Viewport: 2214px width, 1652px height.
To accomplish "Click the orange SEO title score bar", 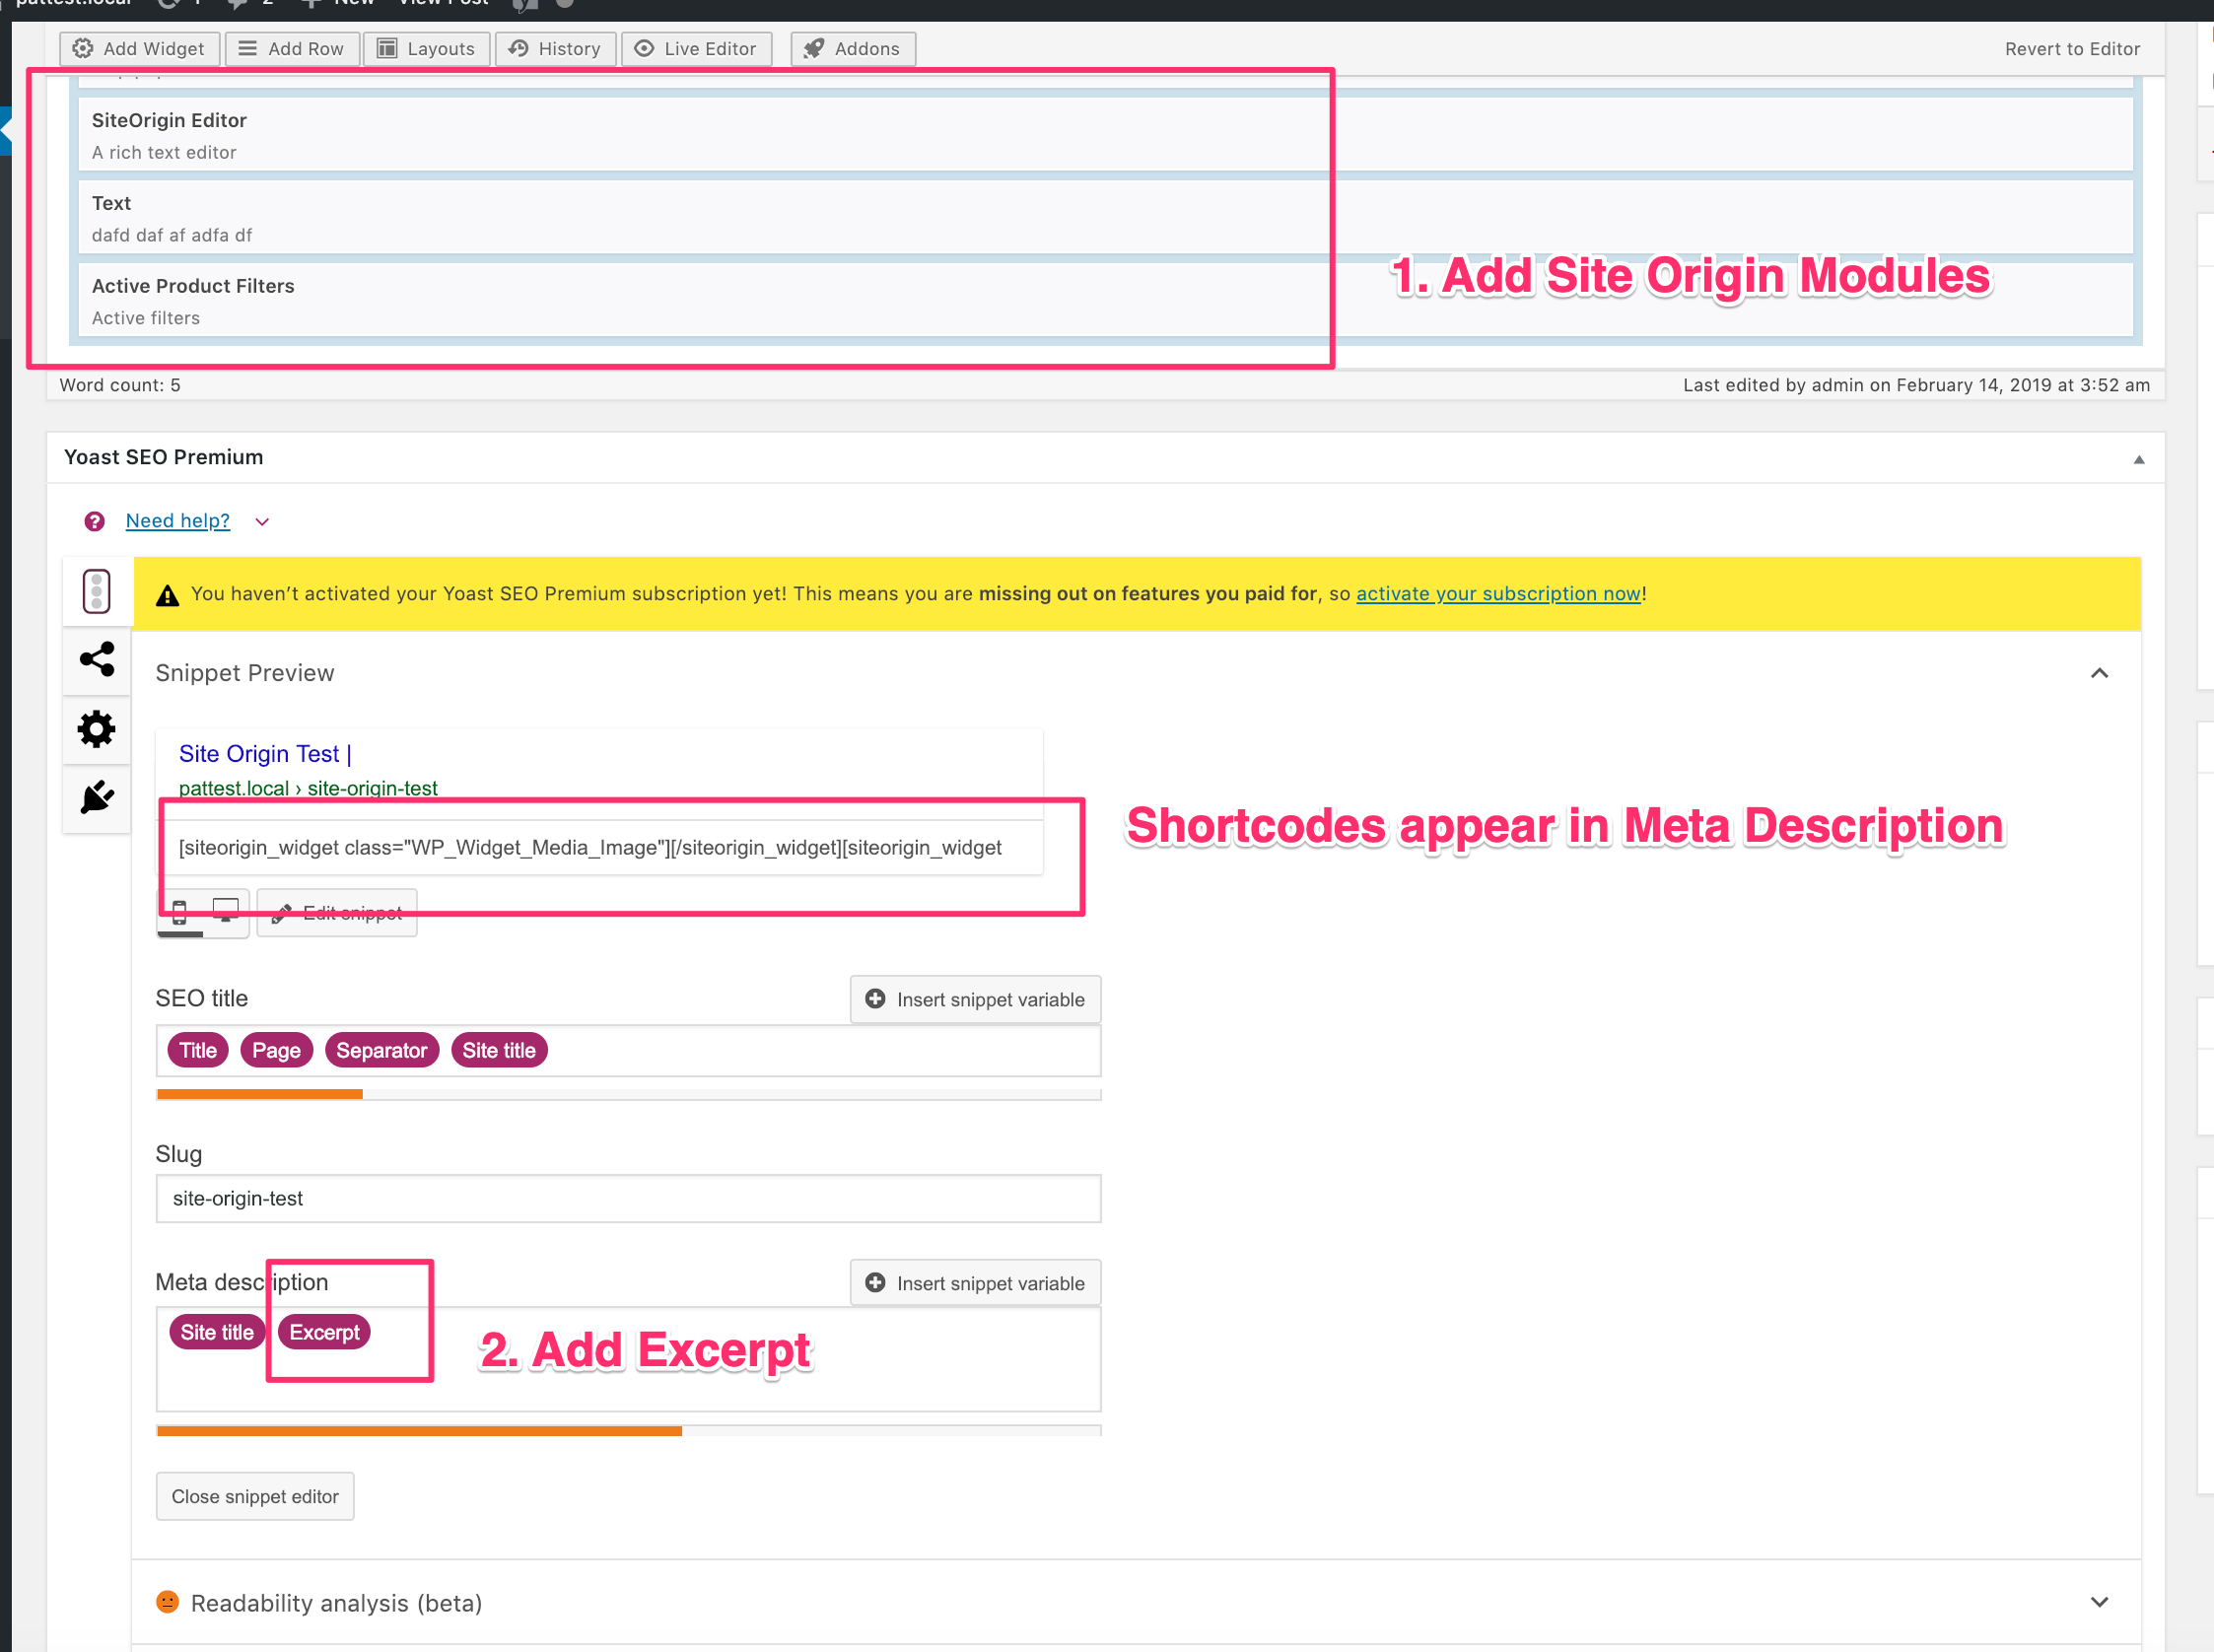I will [258, 1093].
